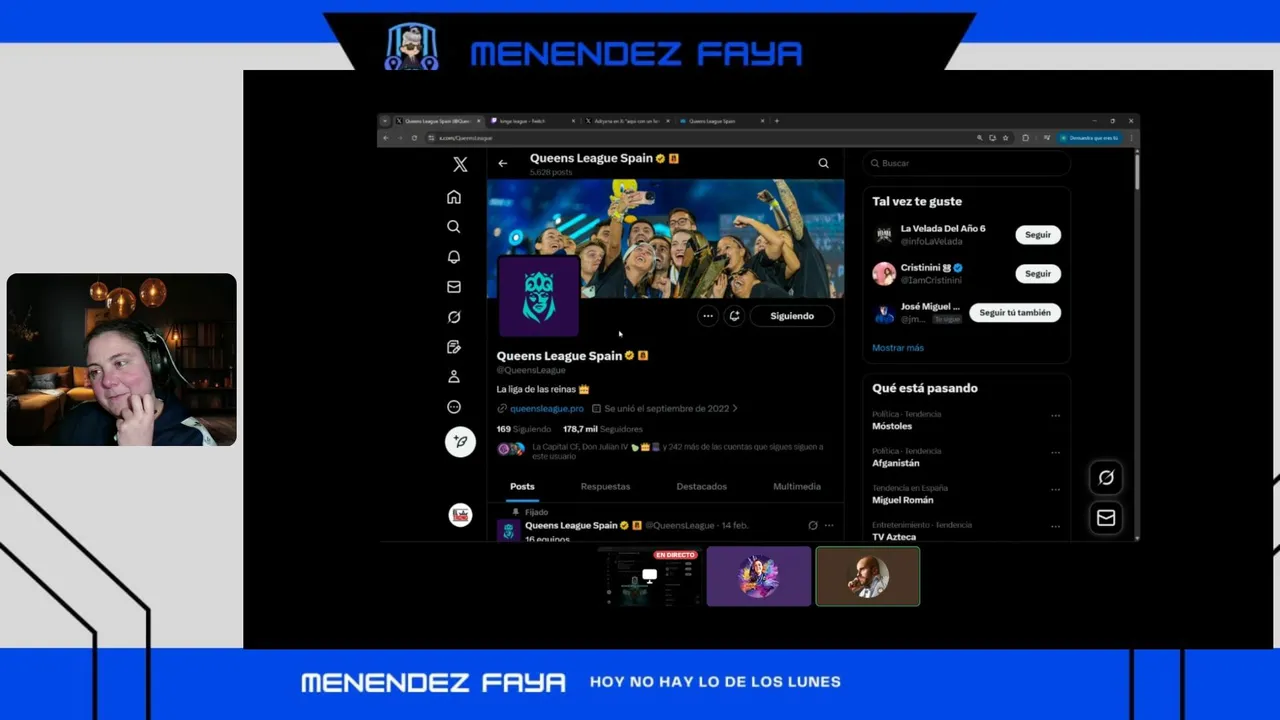Switch to kings league Twitch tab
This screenshot has width=1280, height=720.
point(533,121)
